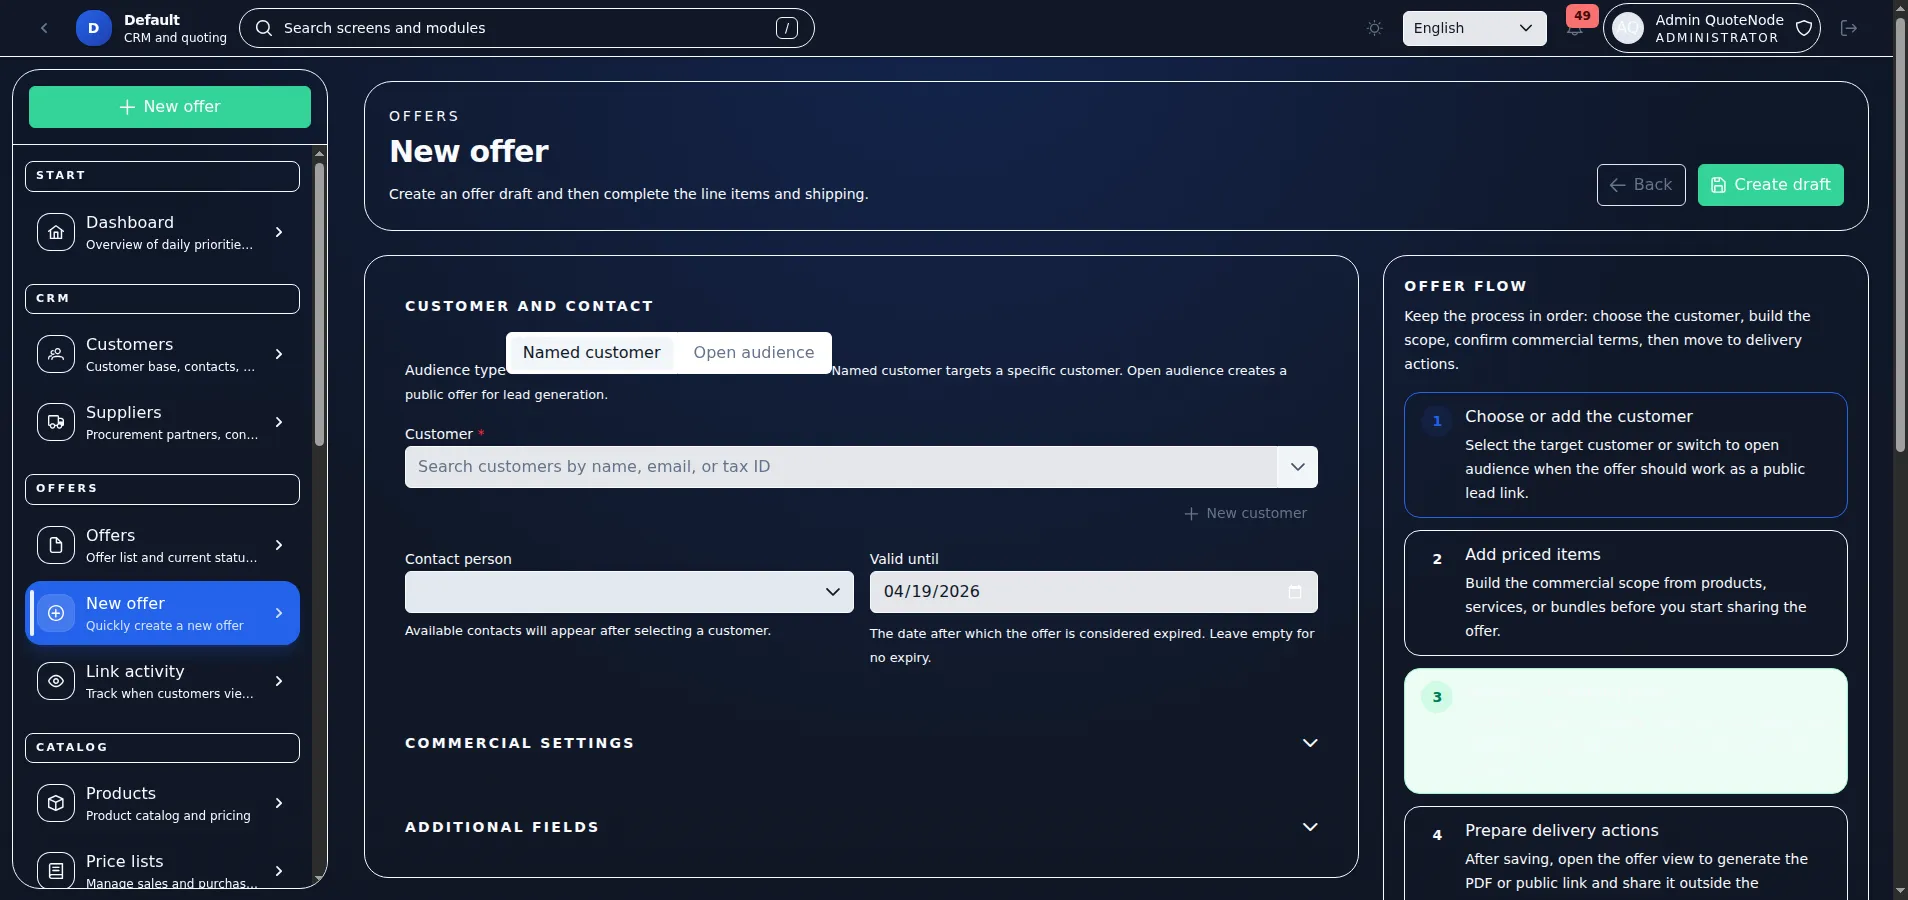The height and width of the screenshot is (900, 1908).
Task: Click New customer to add one
Action: (1245, 513)
